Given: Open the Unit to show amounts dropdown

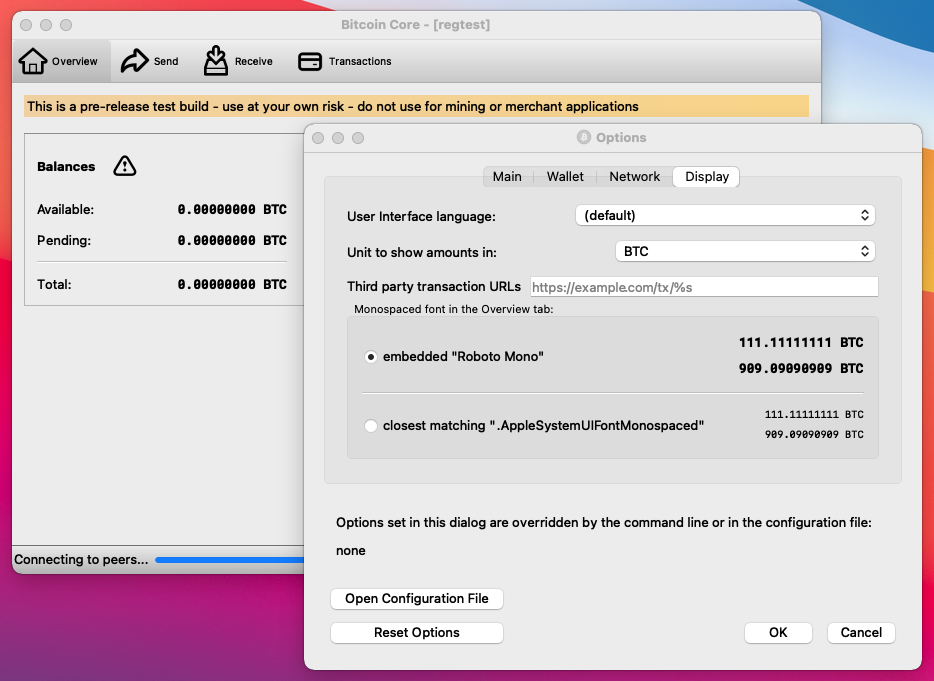Looking at the screenshot, I should (x=745, y=251).
